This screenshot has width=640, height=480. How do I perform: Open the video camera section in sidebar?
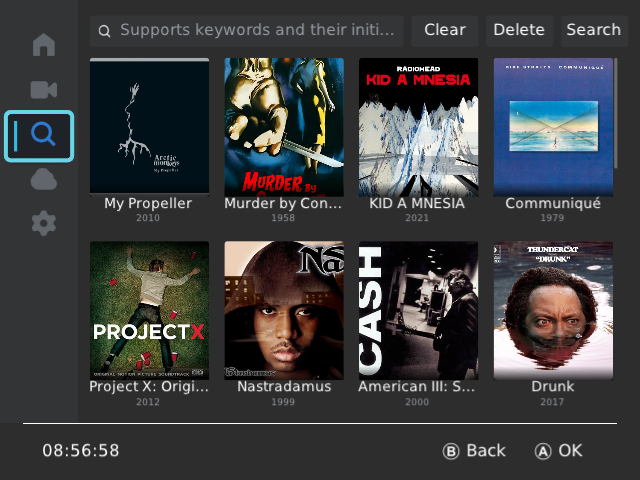(44, 89)
